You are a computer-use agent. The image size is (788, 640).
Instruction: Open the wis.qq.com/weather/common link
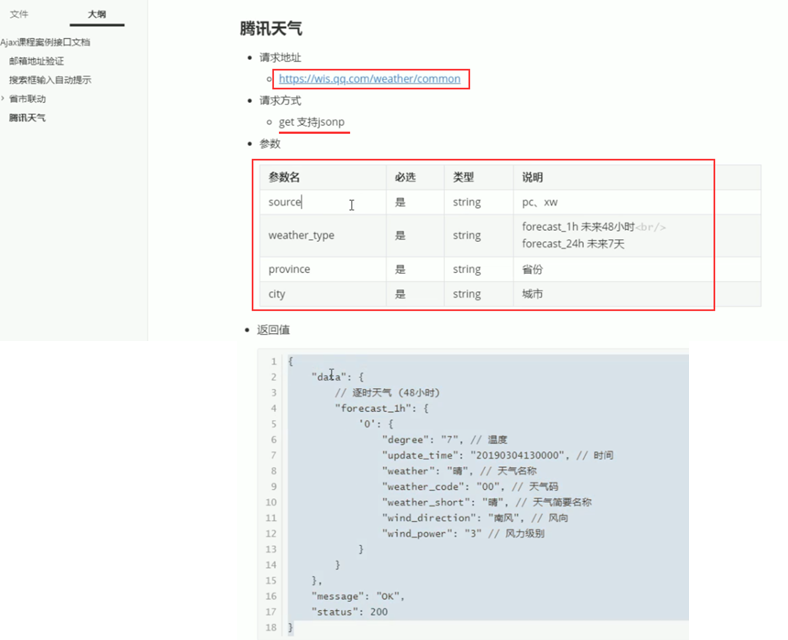click(369, 79)
